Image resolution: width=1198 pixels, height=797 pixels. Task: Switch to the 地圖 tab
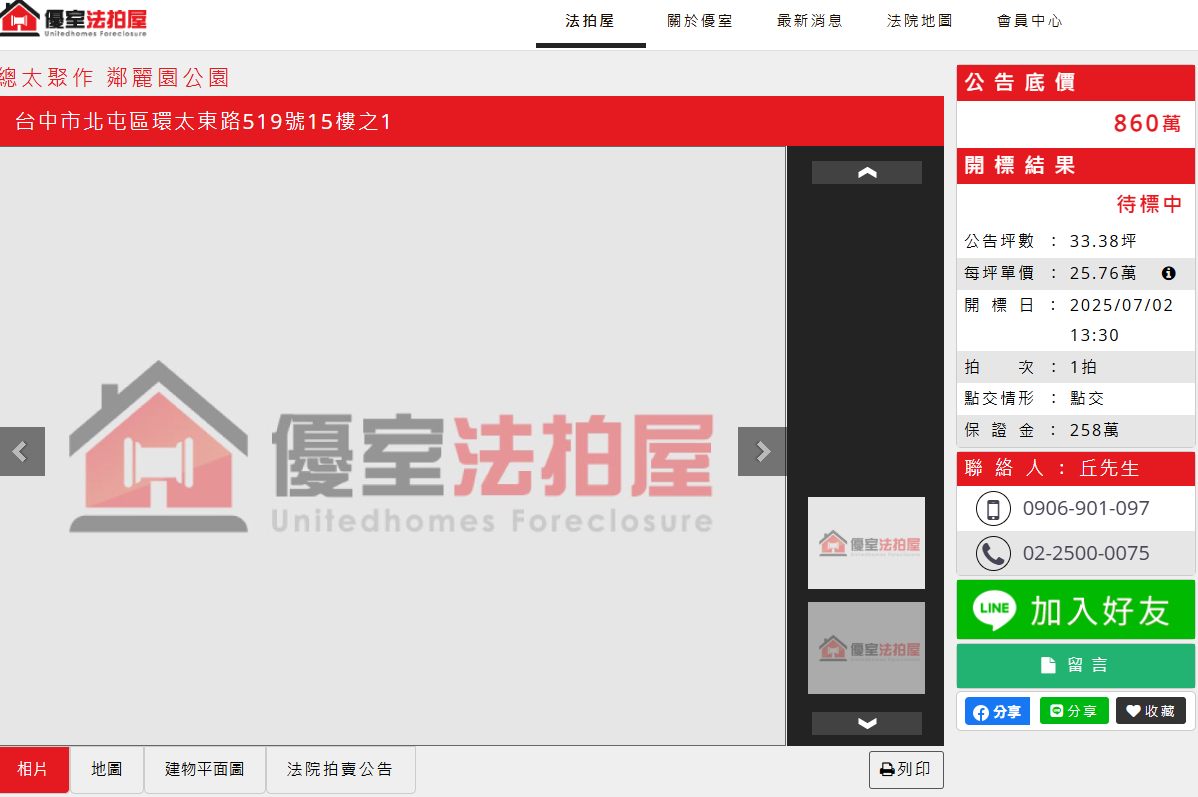click(x=107, y=769)
